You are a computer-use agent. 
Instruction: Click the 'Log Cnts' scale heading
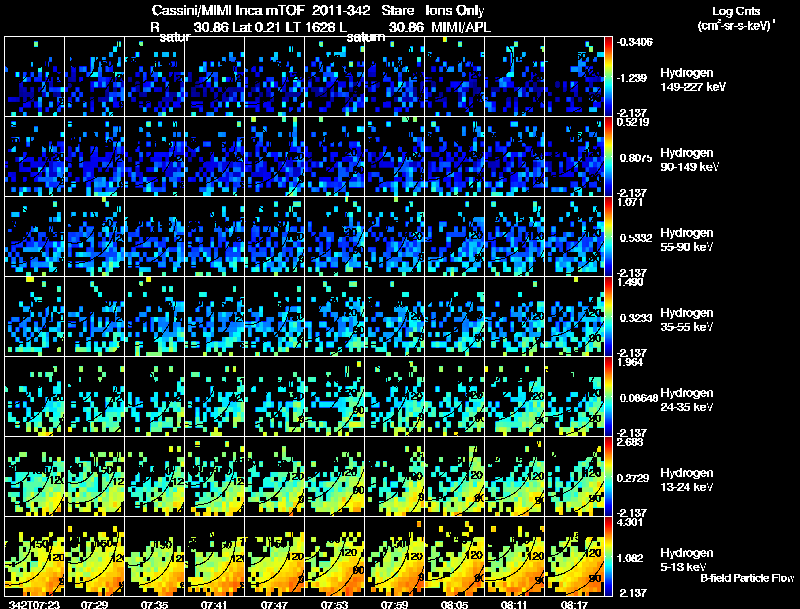(736, 11)
